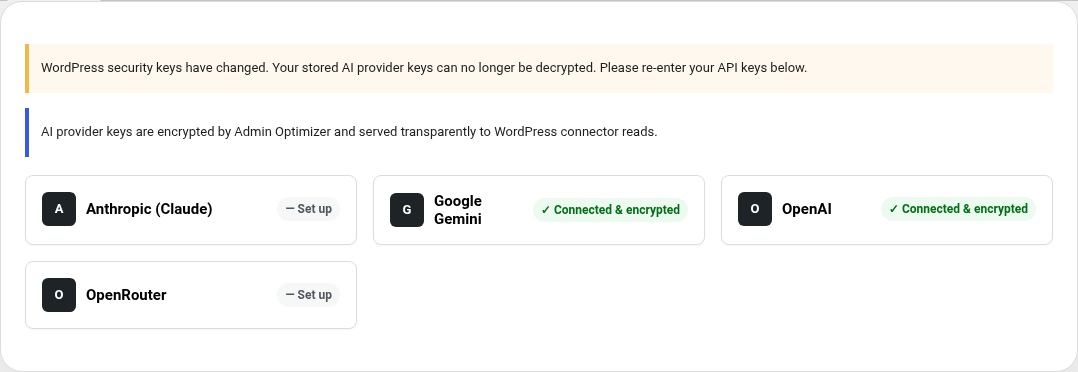The height and width of the screenshot is (372, 1078).
Task: Click the Anthropic "A" provider icon
Action: (58, 209)
